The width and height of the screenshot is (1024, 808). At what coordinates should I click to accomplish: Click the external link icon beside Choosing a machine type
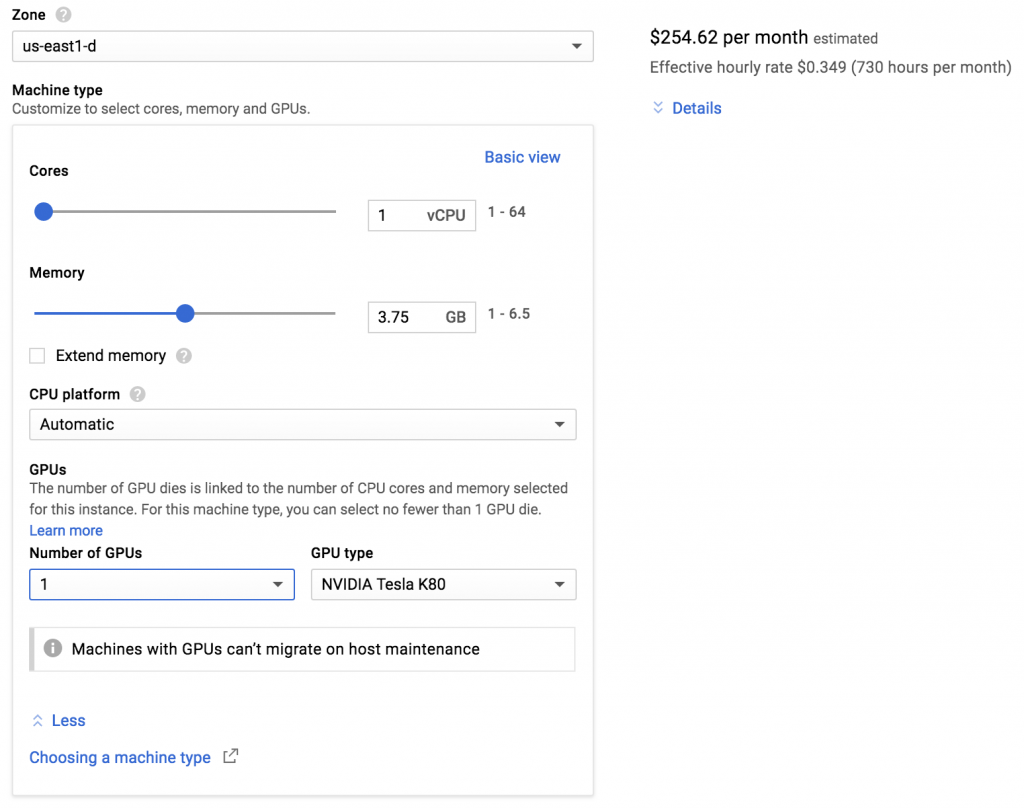(230, 757)
